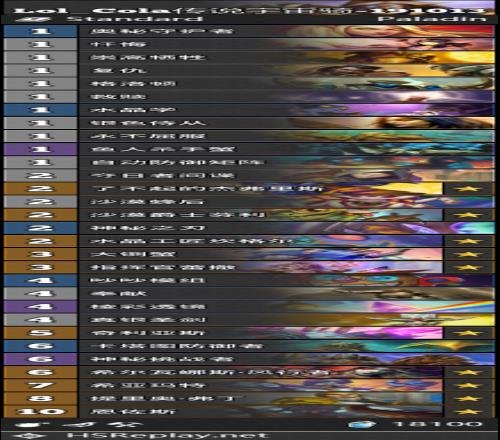Select the 格洛顿 card row
The width and height of the screenshot is (500, 440).
click(249, 84)
